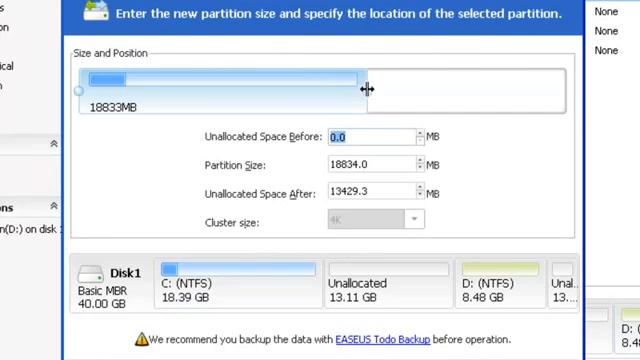
Task: Click the Disk1 drive icon
Action: (91, 274)
